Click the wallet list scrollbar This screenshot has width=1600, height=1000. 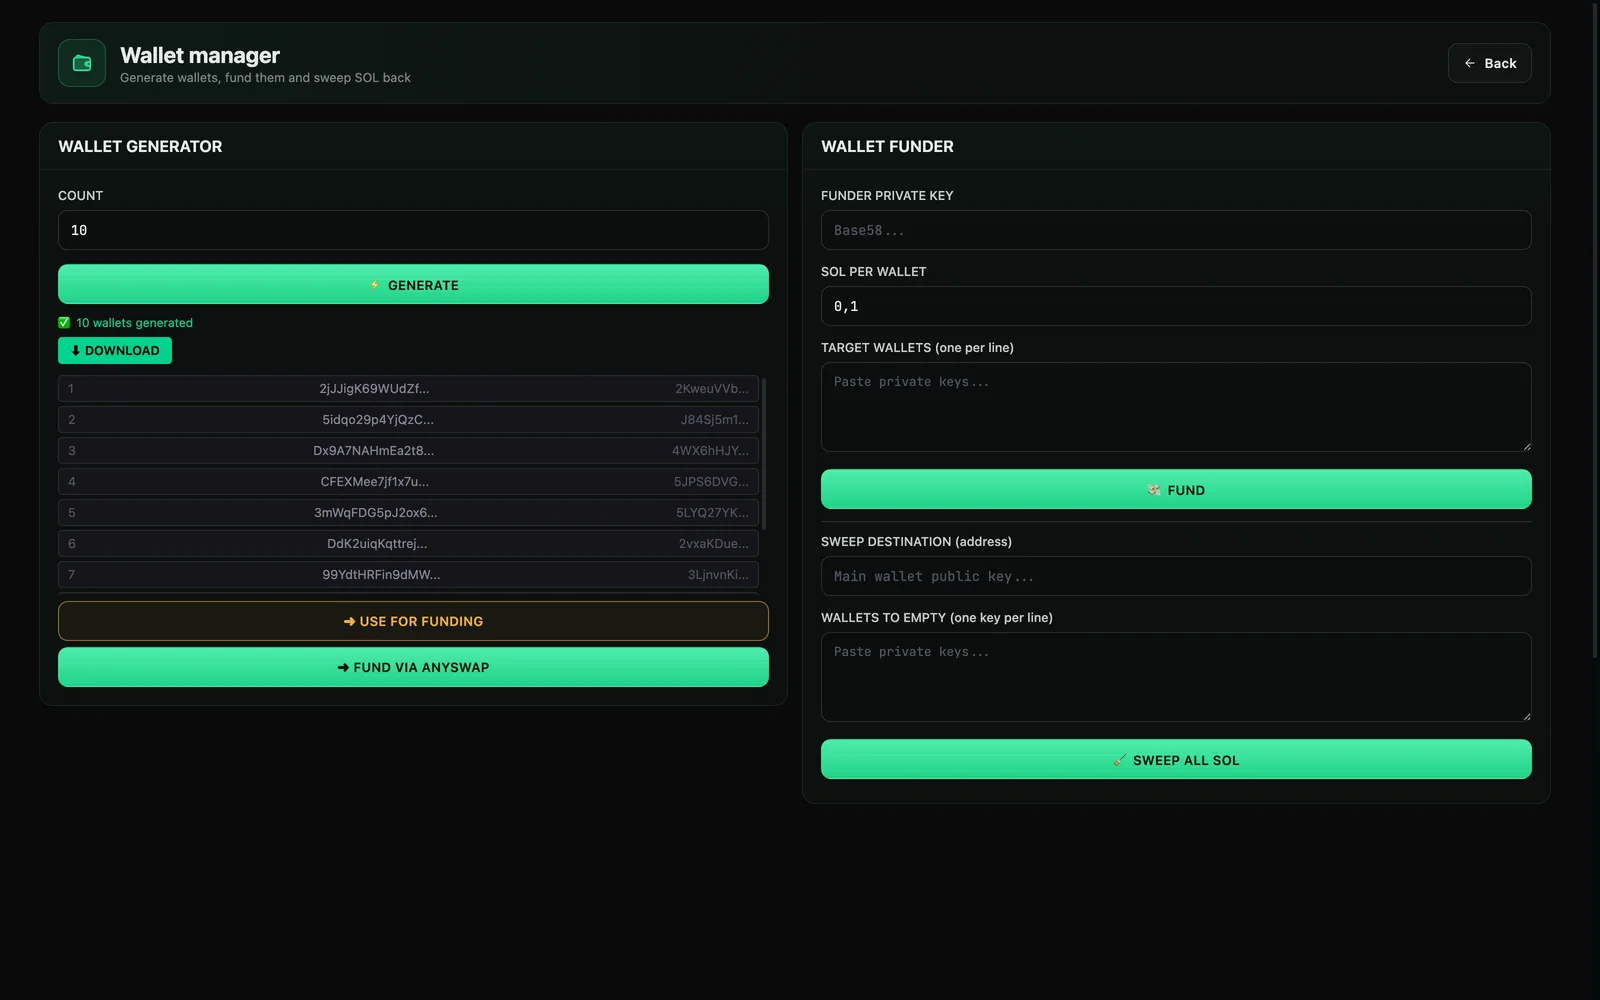pos(764,453)
